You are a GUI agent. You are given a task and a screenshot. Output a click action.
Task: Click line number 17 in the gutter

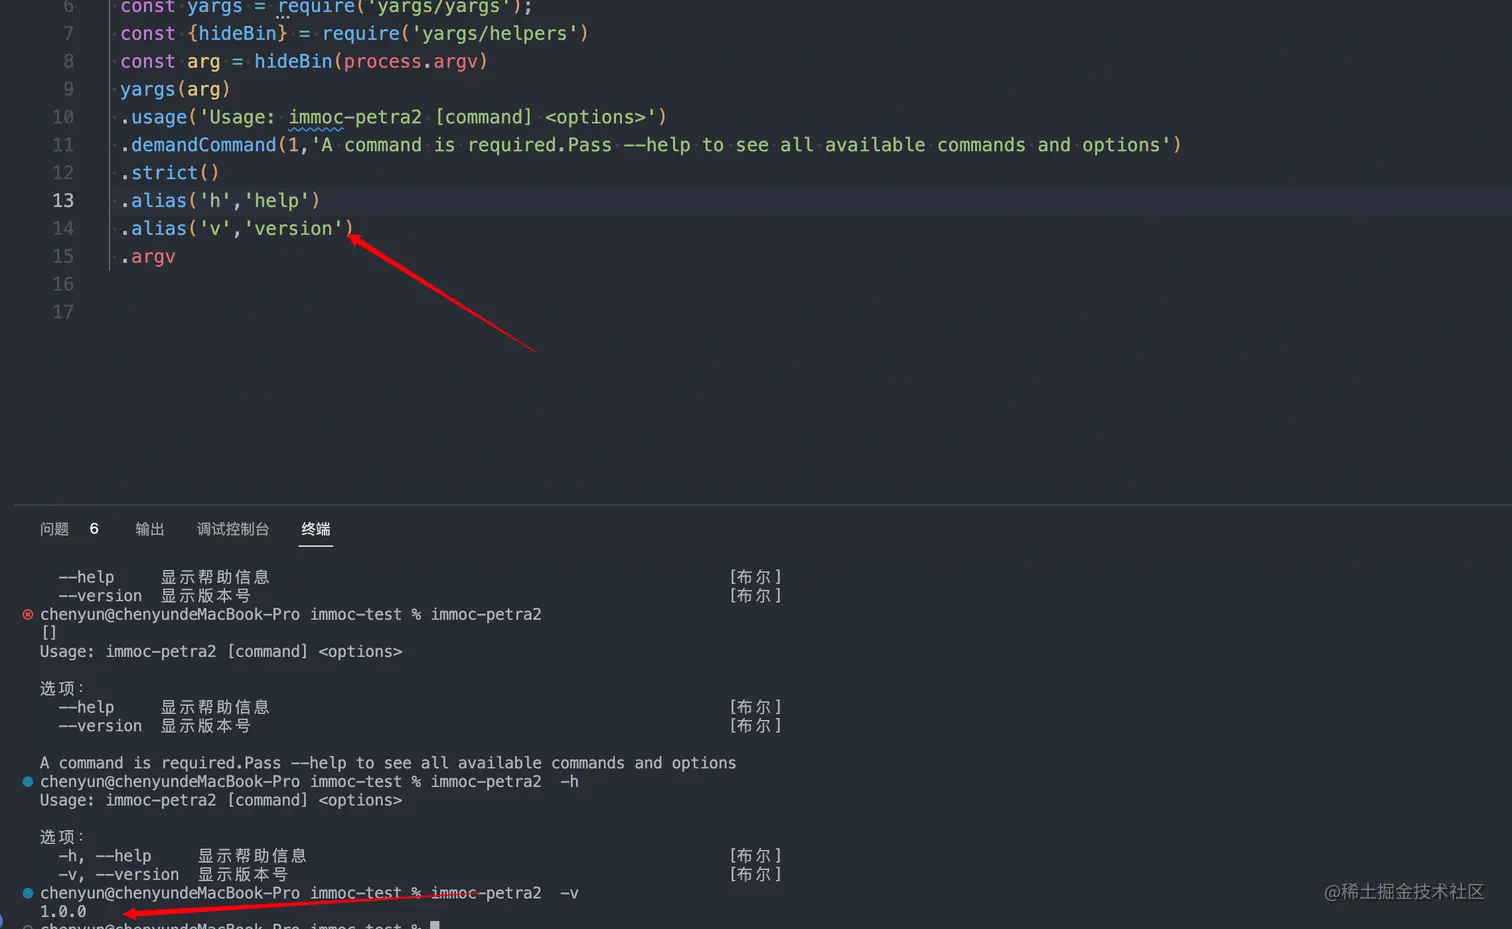point(63,312)
